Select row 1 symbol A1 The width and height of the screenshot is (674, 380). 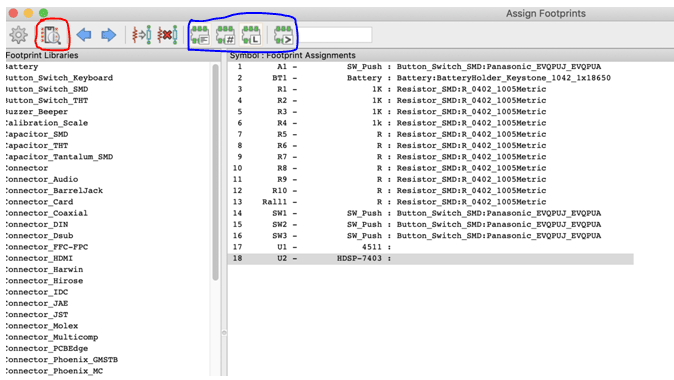coord(430,67)
